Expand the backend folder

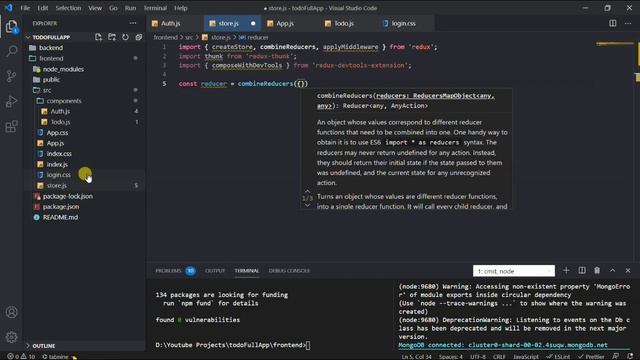[51, 48]
